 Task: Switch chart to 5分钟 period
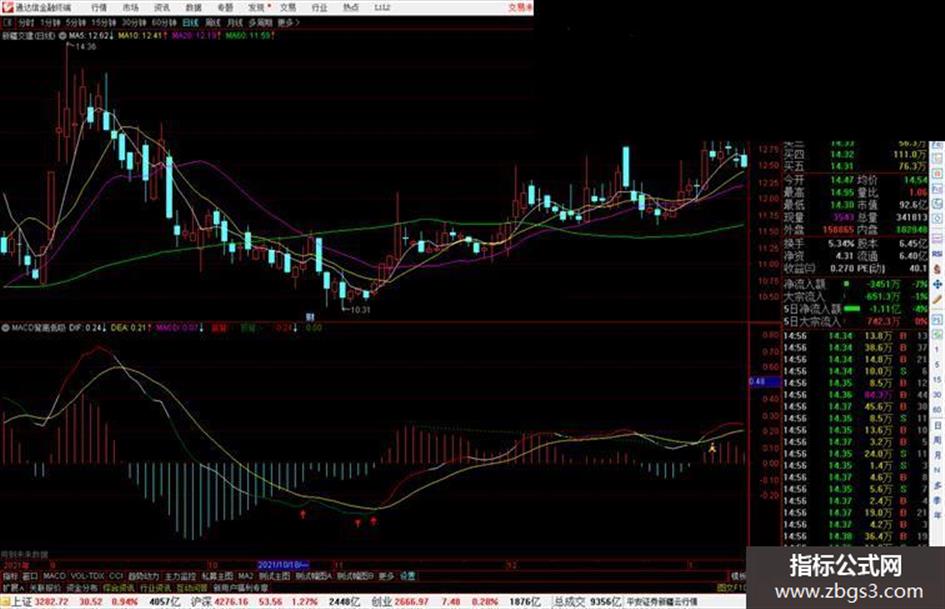click(x=76, y=23)
